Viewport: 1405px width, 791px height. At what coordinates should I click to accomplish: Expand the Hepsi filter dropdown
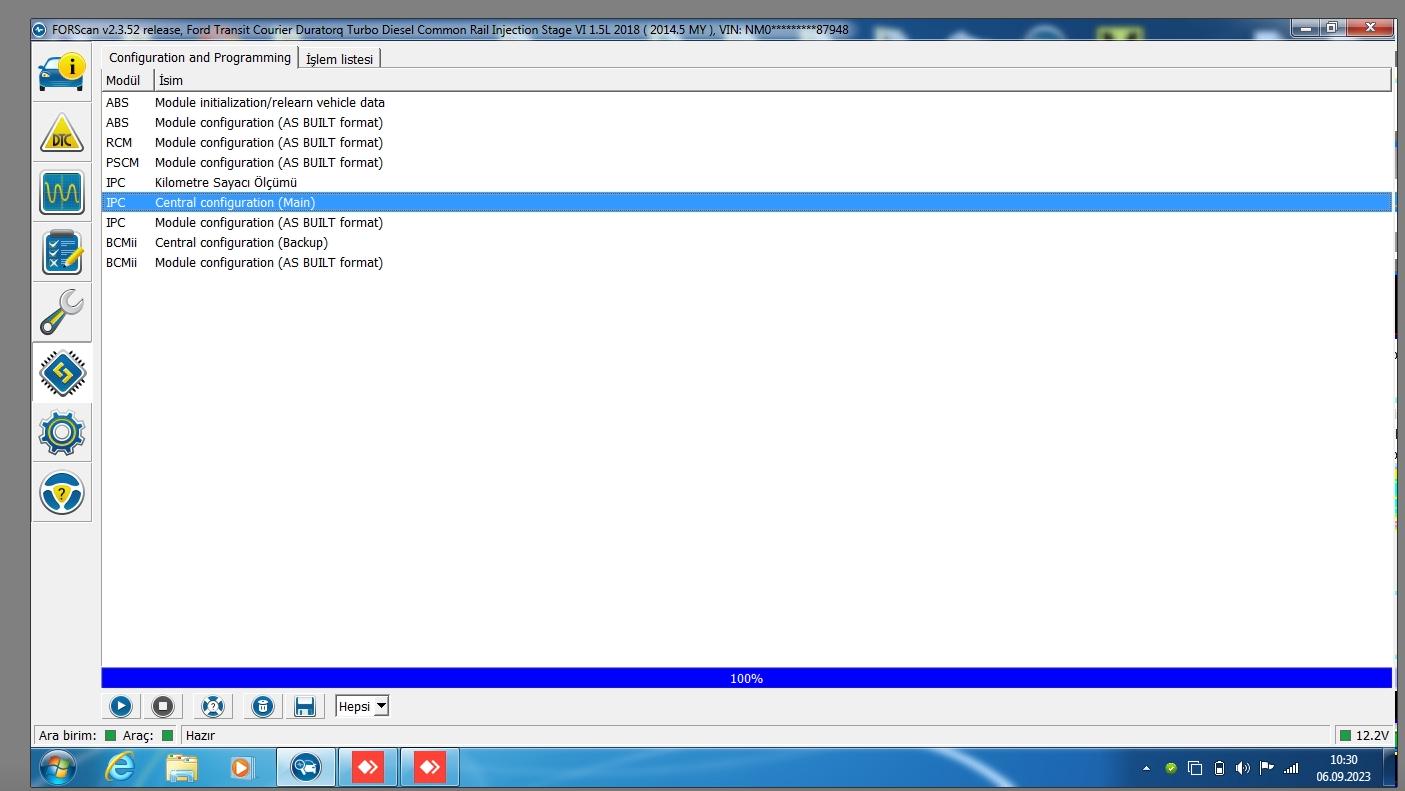pos(380,707)
